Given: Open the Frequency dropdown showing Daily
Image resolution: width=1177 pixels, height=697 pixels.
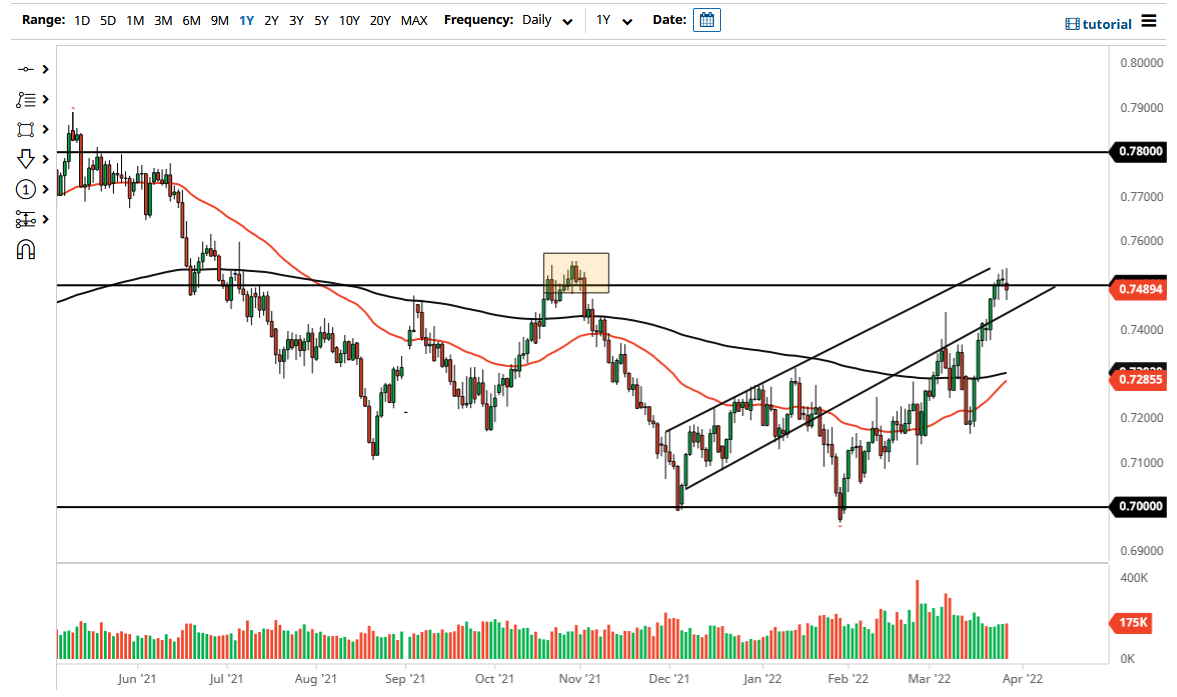Looking at the screenshot, I should [546, 19].
